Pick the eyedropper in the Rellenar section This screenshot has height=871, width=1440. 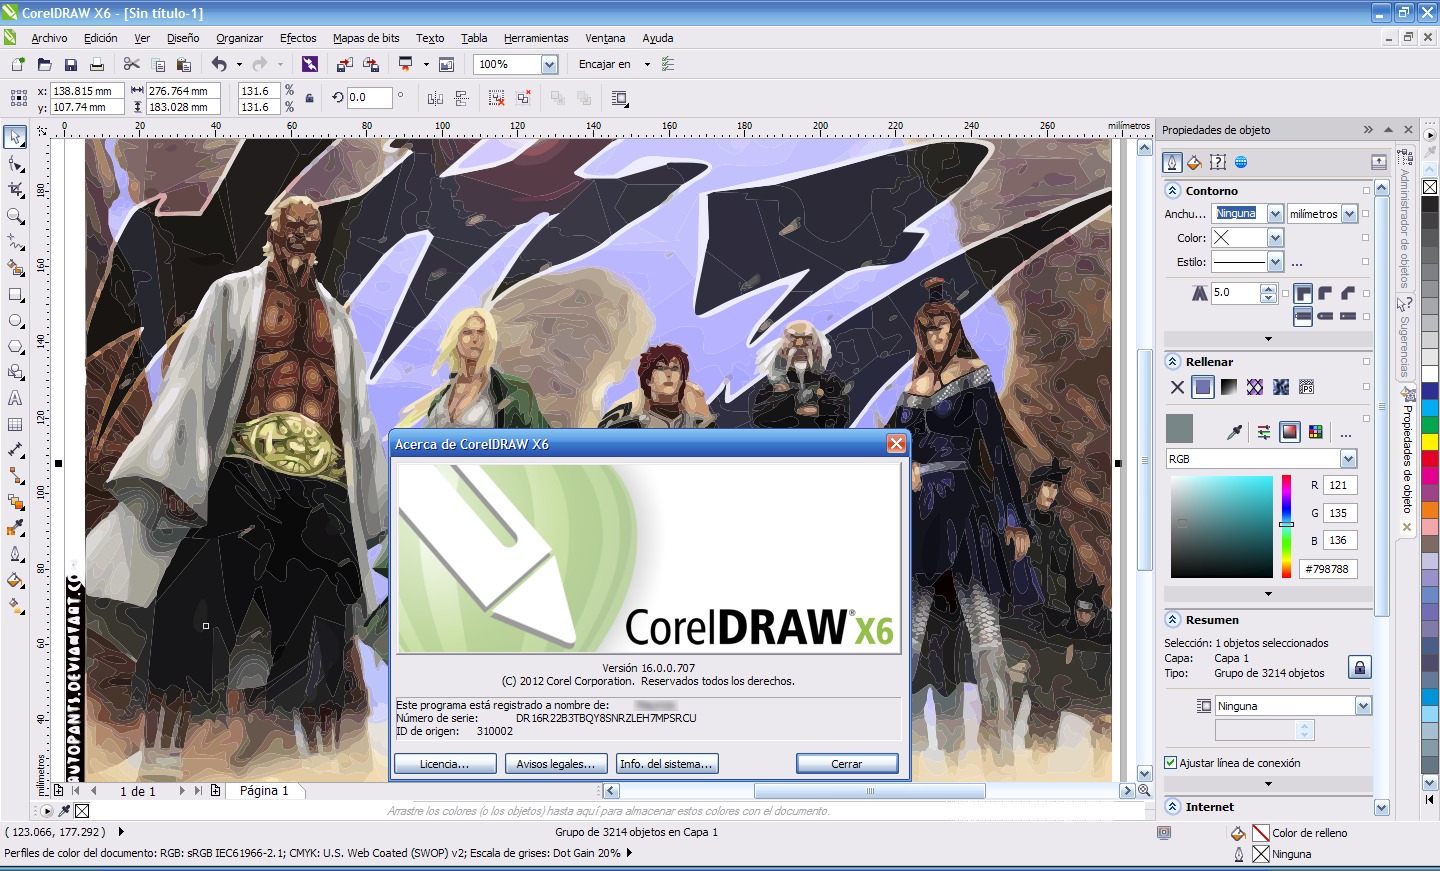coord(1234,433)
